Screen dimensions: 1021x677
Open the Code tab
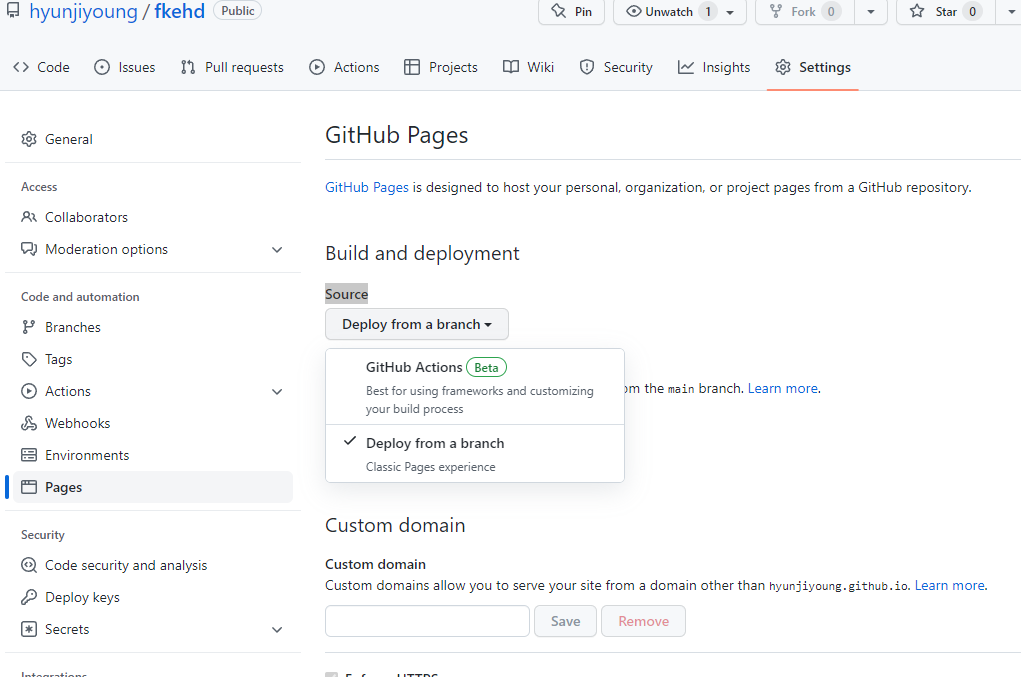[x=41, y=67]
